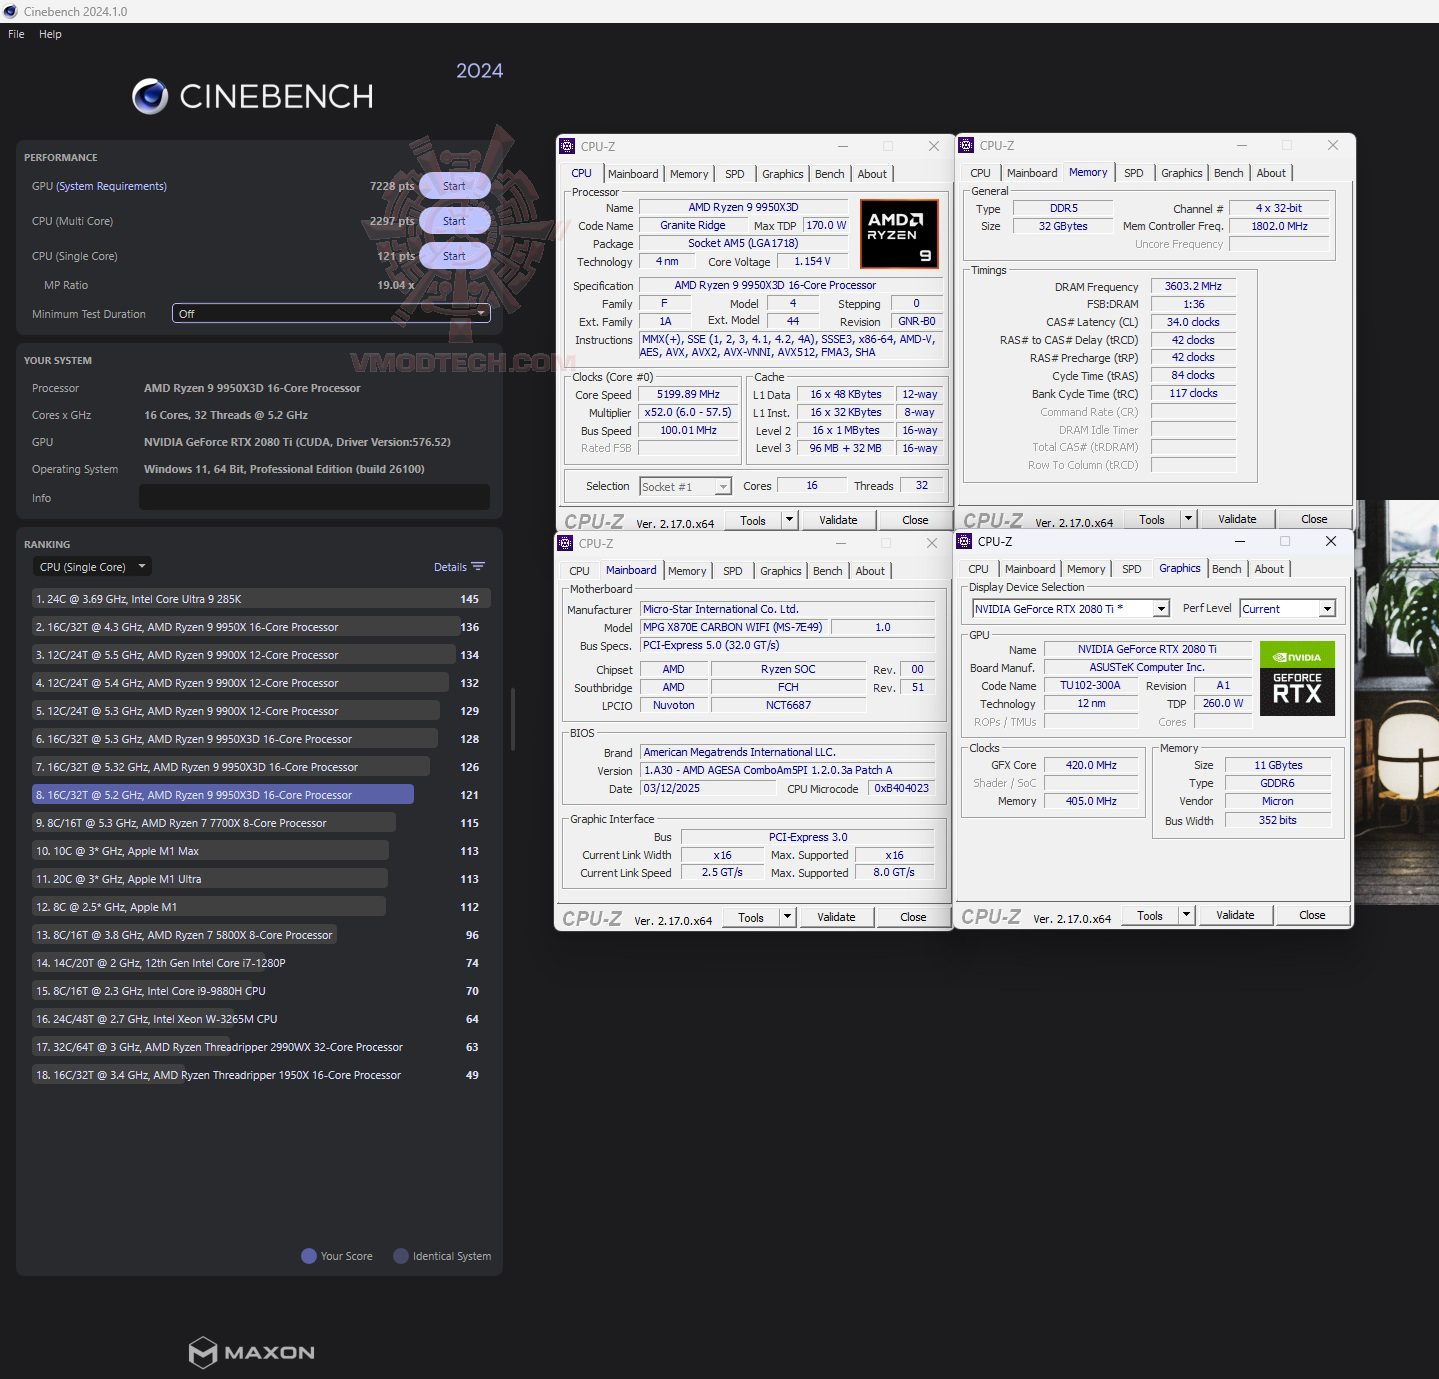Click the ranking list scrollbar
The height and width of the screenshot is (1379, 1439).
[x=513, y=719]
